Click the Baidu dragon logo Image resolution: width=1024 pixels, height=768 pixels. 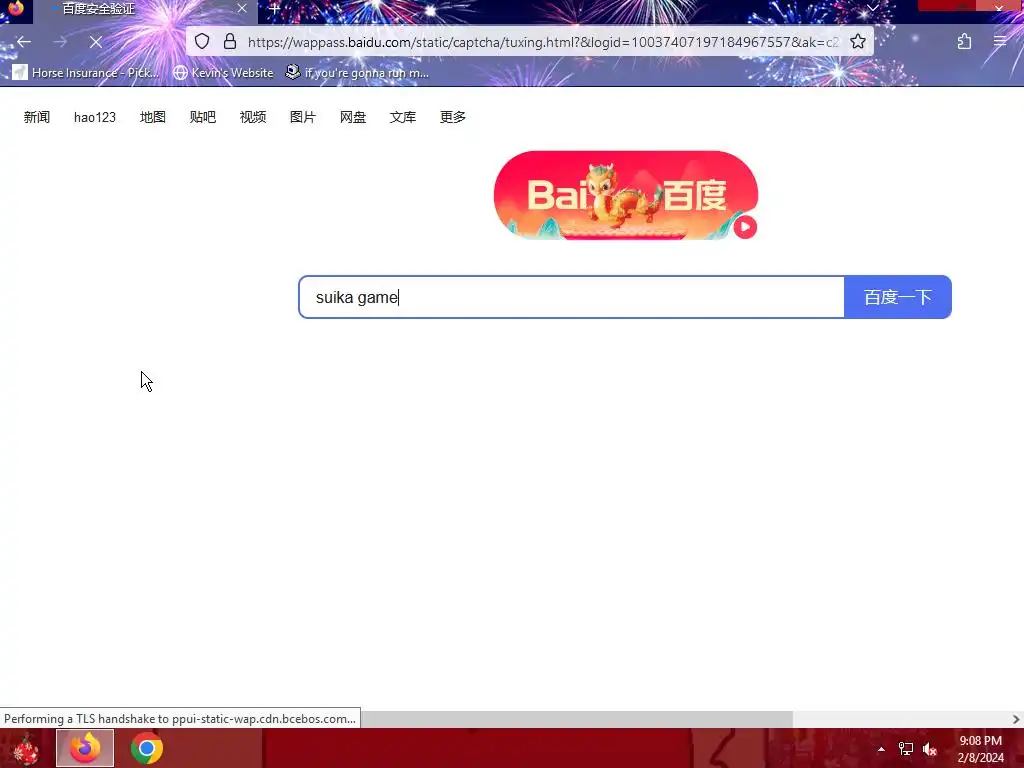pyautogui.click(x=626, y=195)
